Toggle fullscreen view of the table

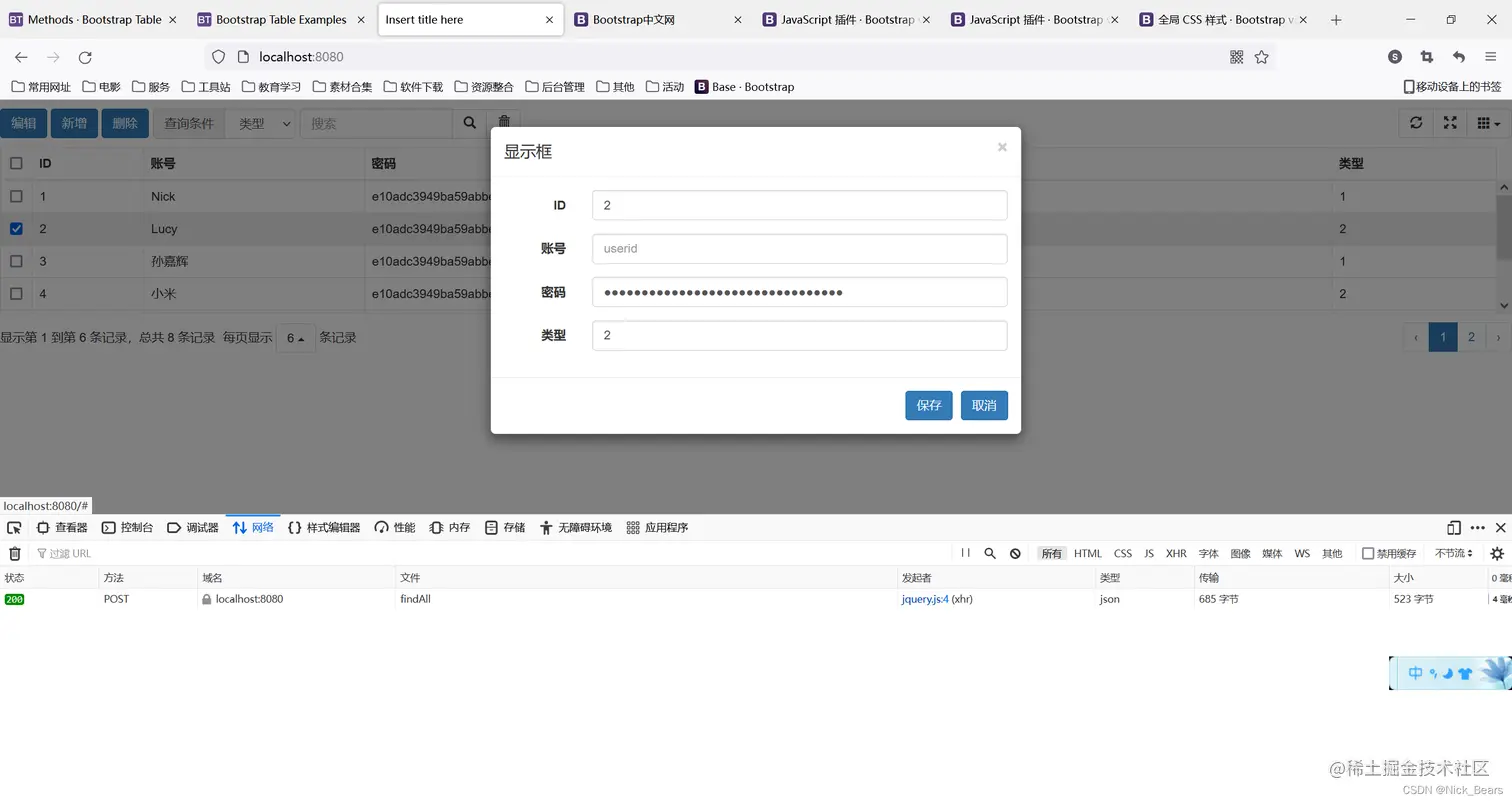1451,122
